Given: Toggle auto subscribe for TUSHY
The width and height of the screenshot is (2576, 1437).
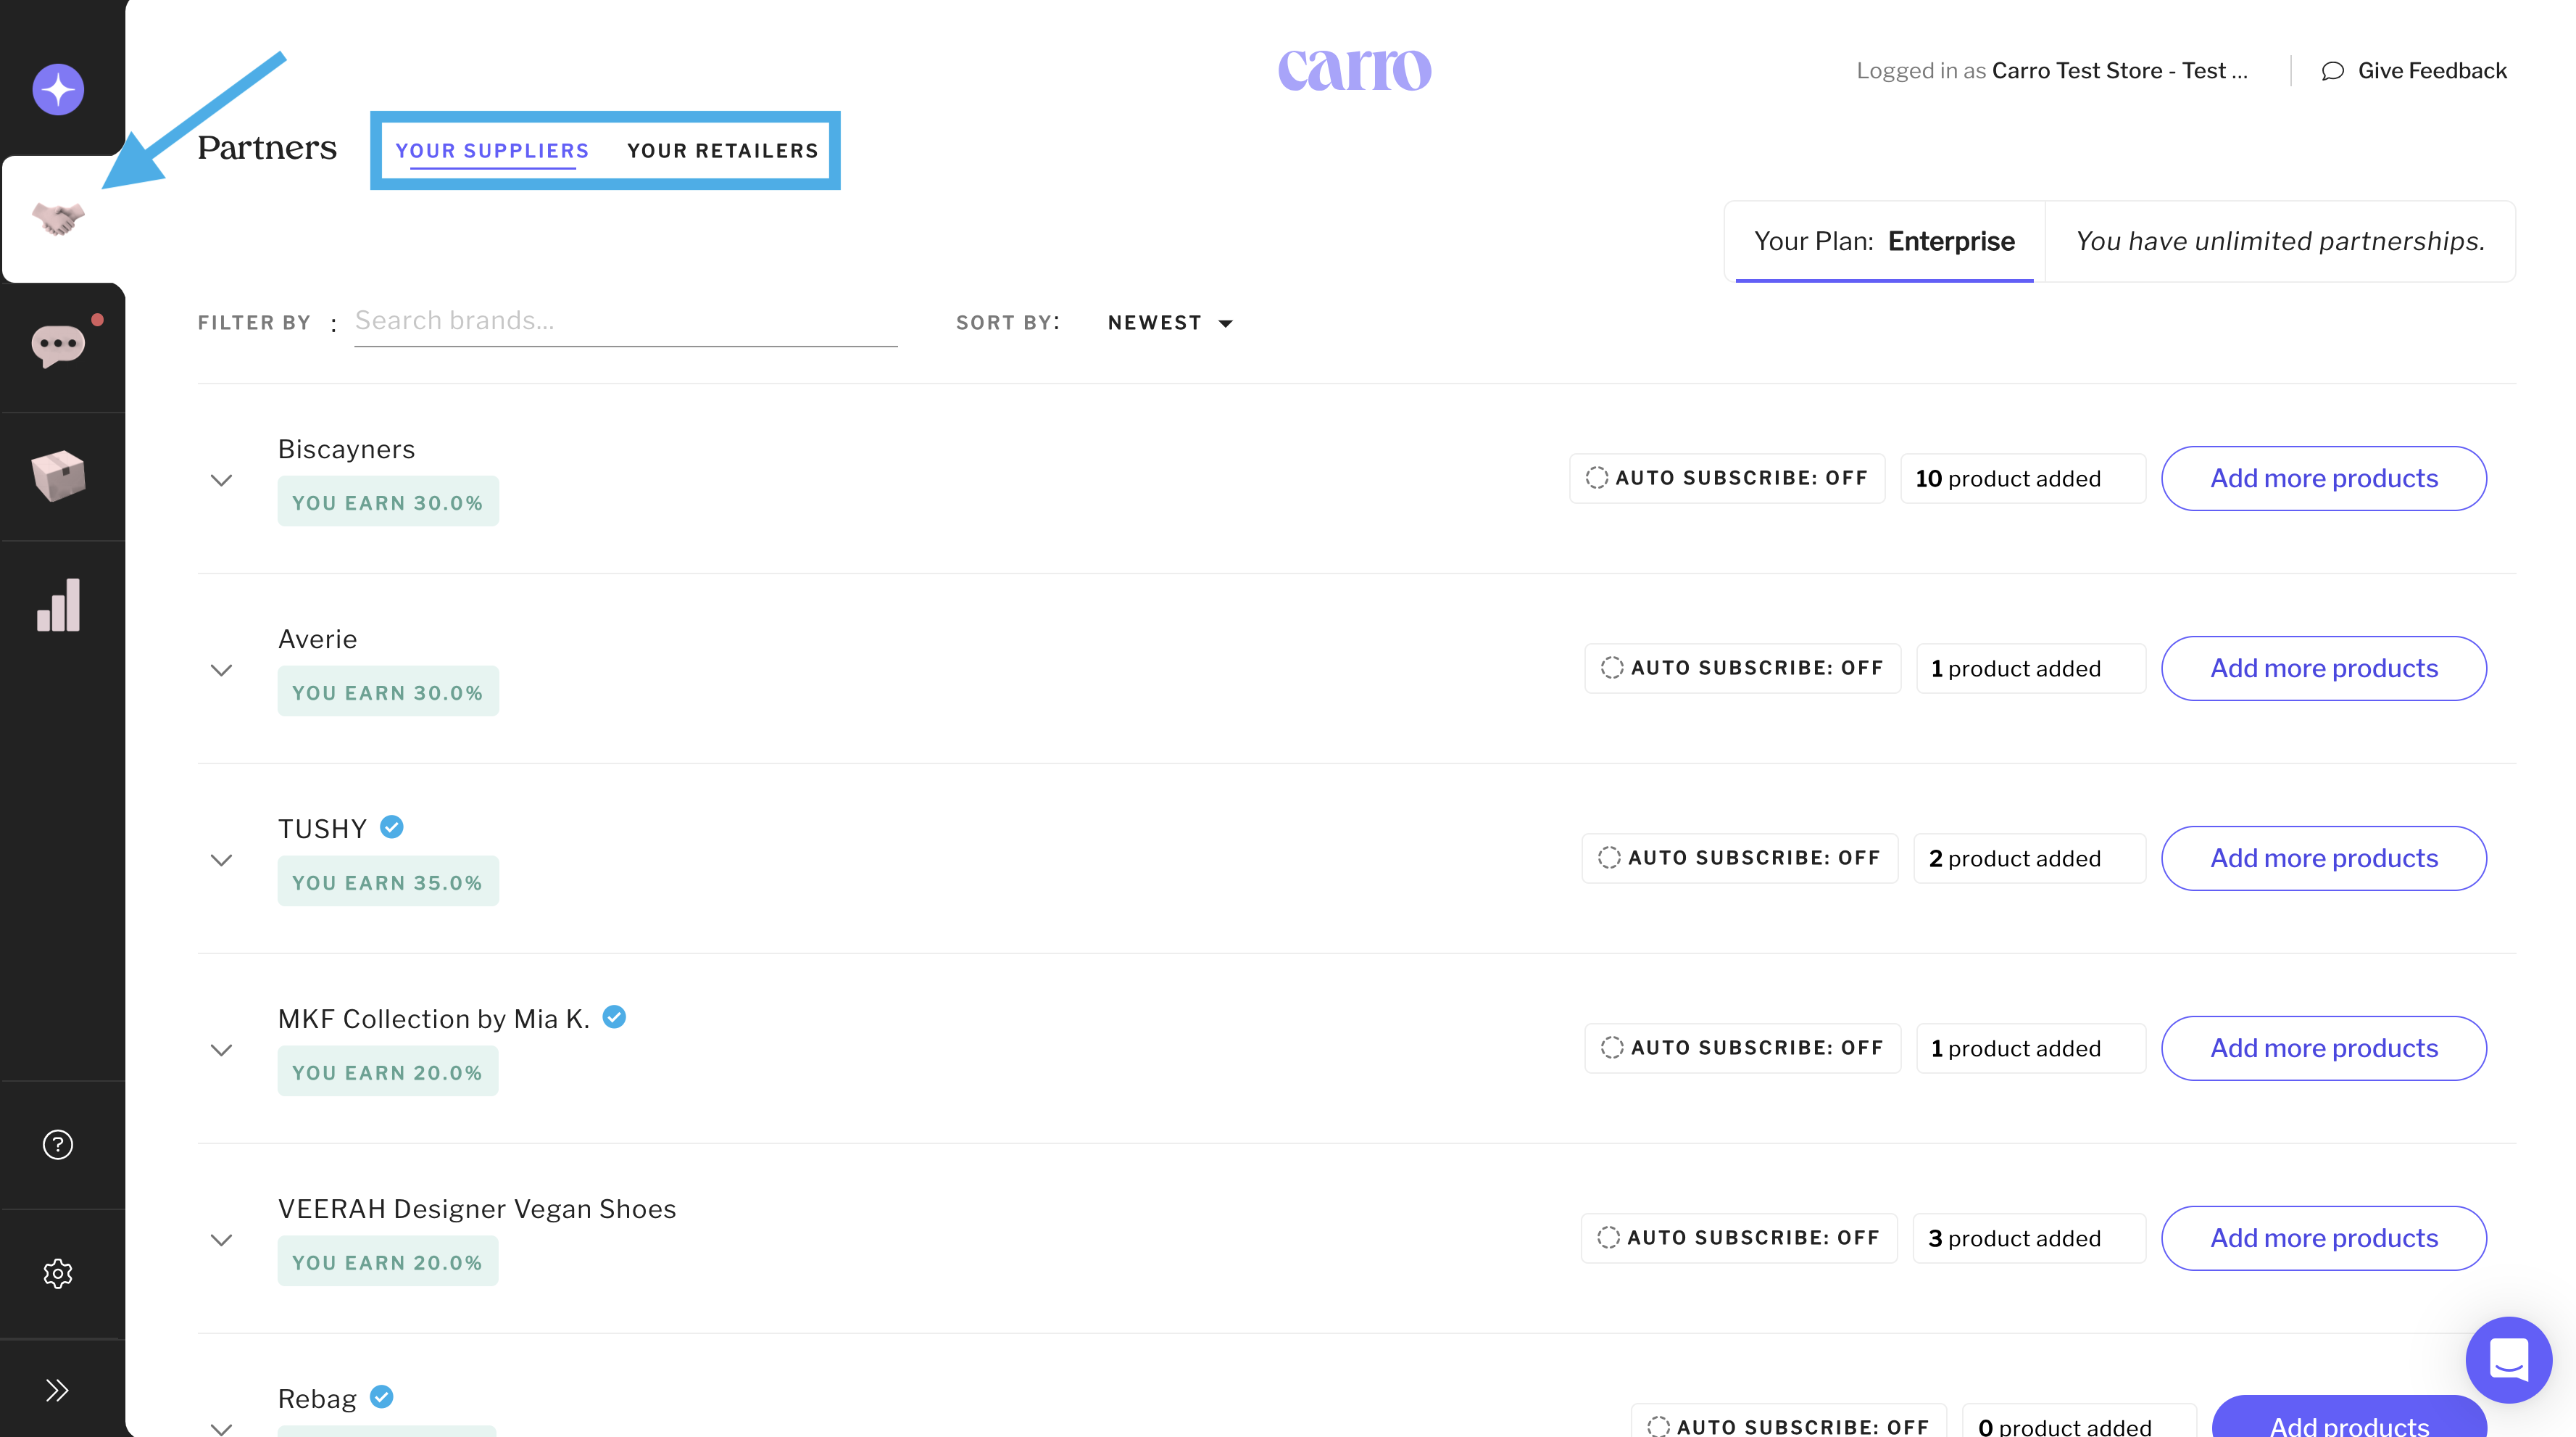Looking at the screenshot, I should (x=1739, y=858).
